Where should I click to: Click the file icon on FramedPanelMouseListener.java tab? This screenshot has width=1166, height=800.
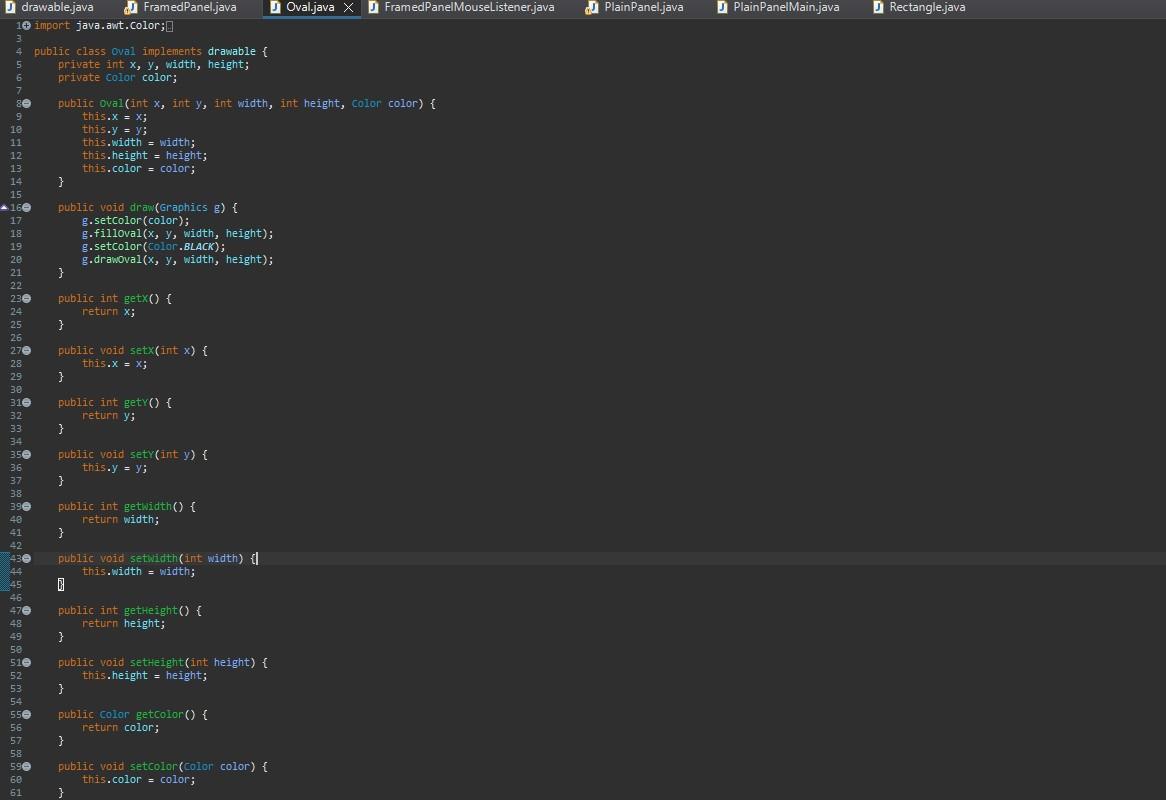tap(373, 7)
